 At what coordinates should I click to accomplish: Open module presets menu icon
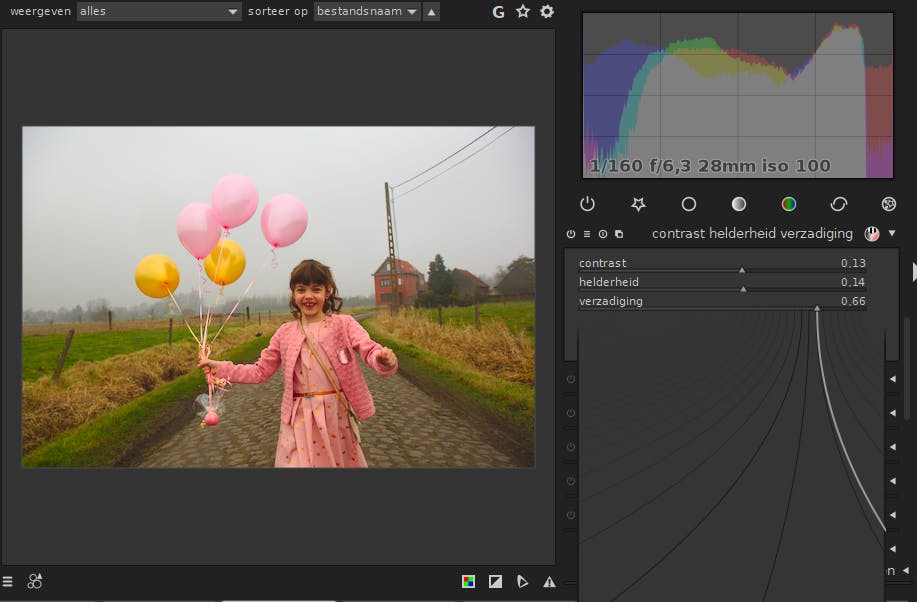(587, 234)
